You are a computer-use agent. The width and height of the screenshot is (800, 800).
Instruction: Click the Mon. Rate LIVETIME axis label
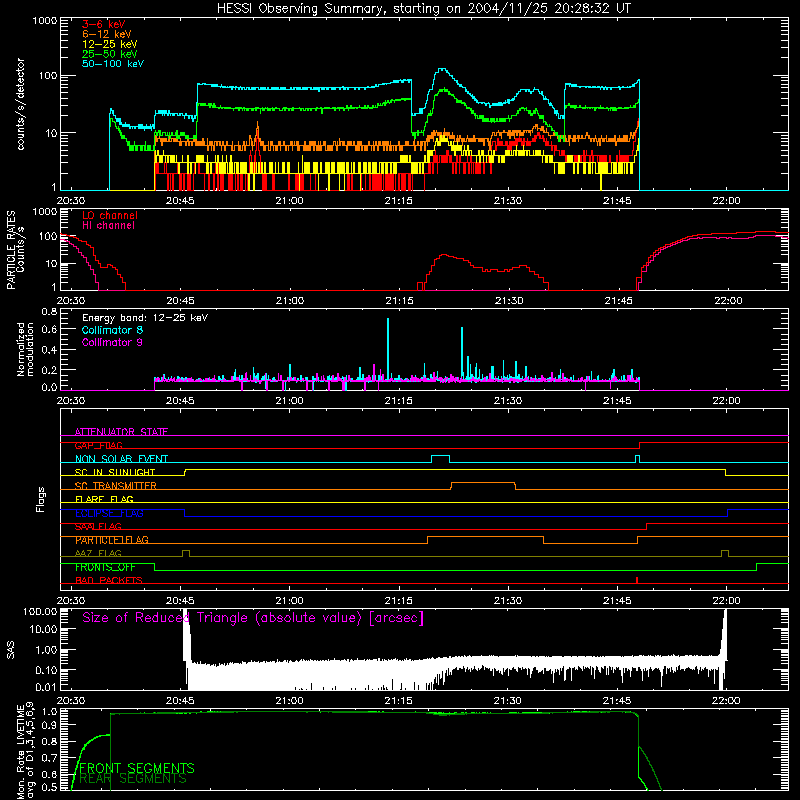click(25, 752)
